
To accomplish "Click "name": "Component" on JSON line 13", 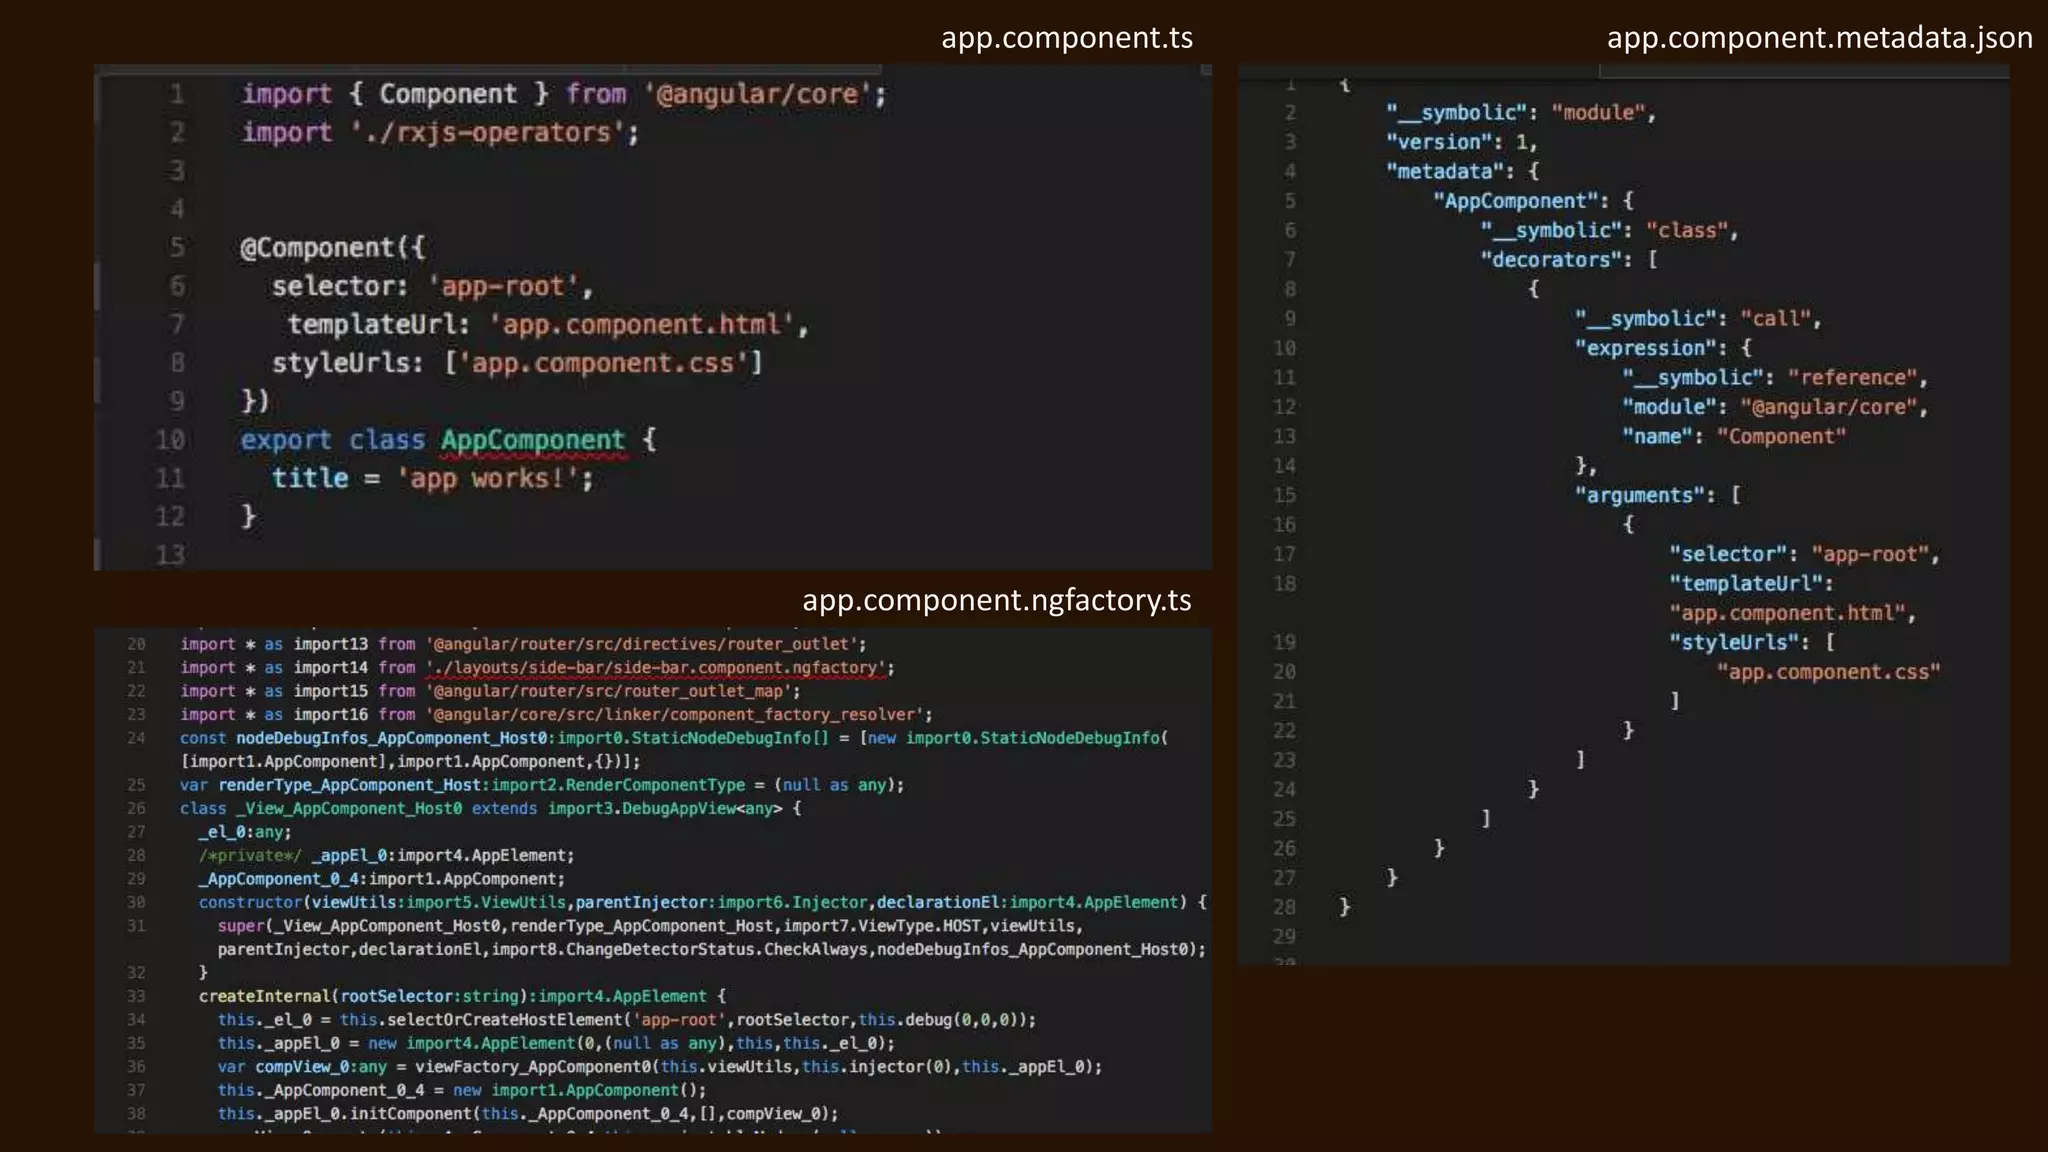I will coord(1734,437).
